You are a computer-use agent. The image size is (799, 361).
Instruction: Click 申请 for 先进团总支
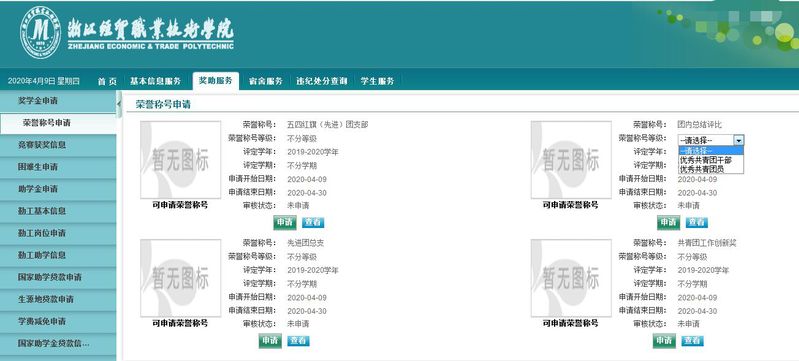click(x=270, y=341)
